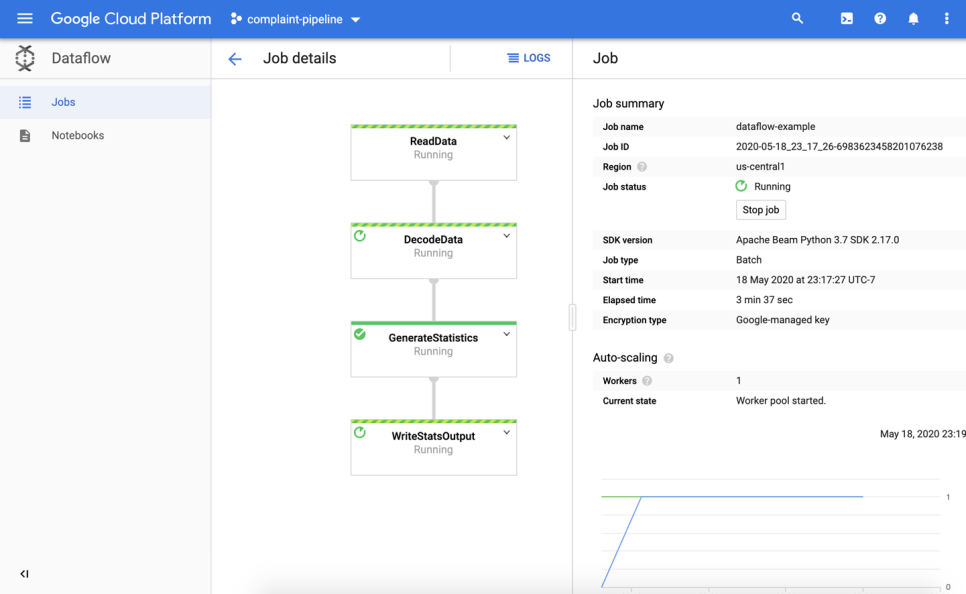Click the SDK version value
The image size is (966, 594).
coord(818,240)
